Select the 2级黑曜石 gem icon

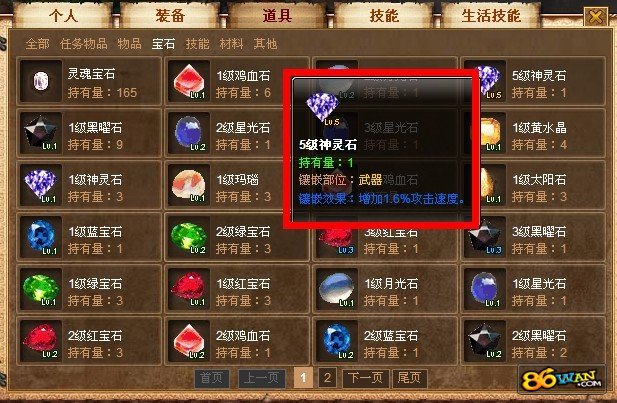click(485, 341)
